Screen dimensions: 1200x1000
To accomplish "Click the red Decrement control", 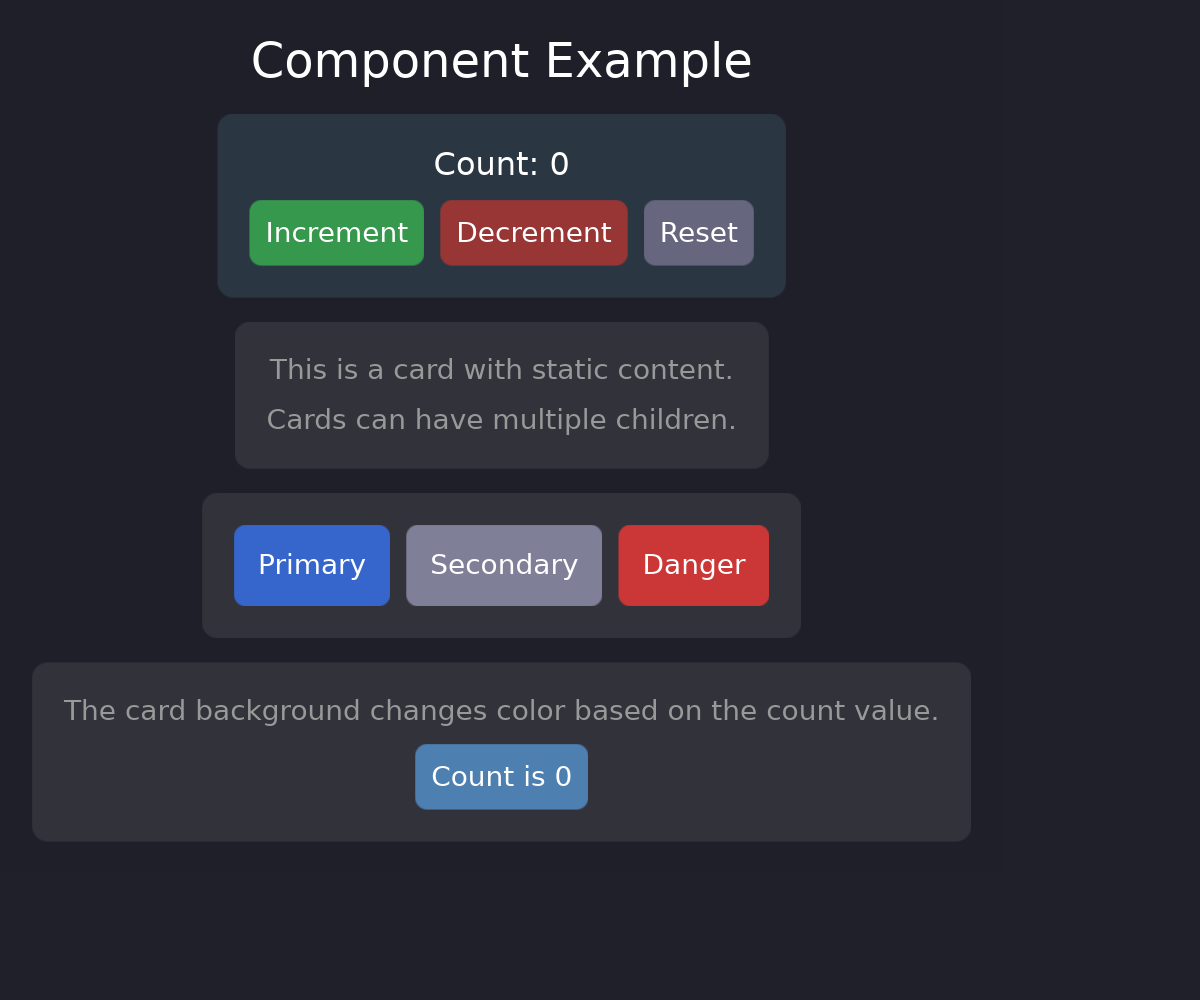I will point(533,232).
